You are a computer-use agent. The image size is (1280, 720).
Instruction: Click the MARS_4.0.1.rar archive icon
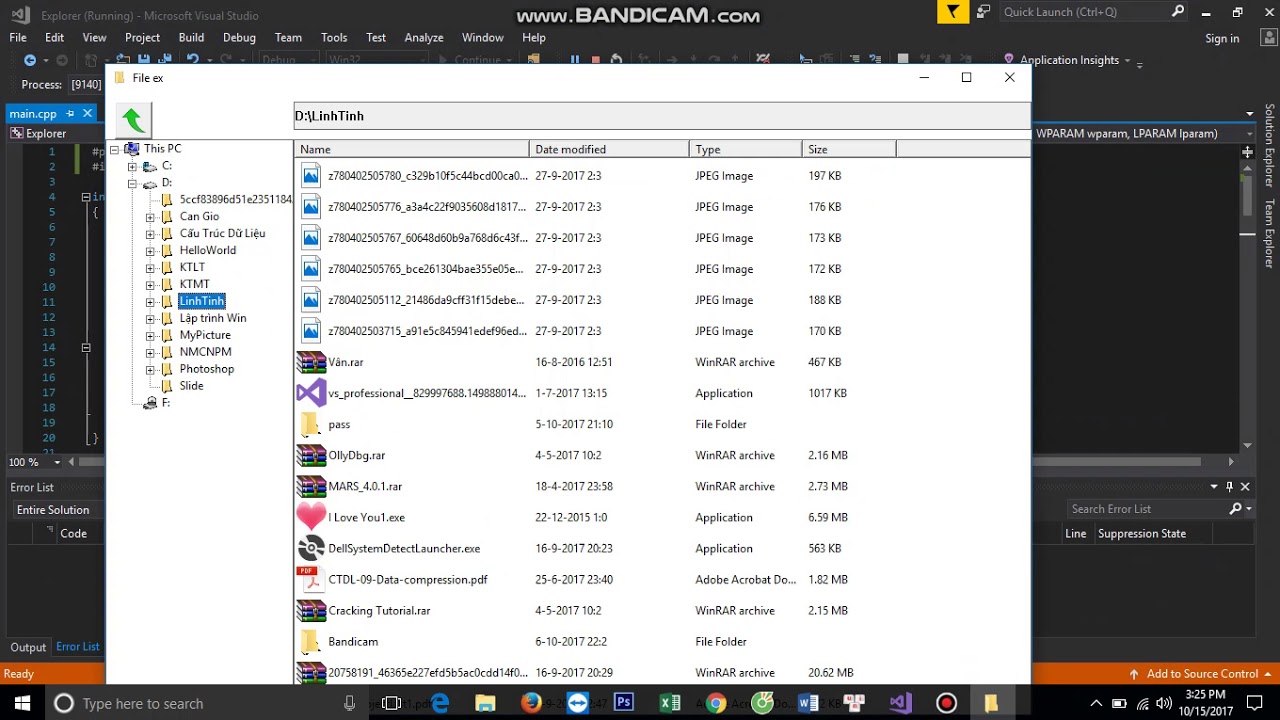tap(311, 486)
